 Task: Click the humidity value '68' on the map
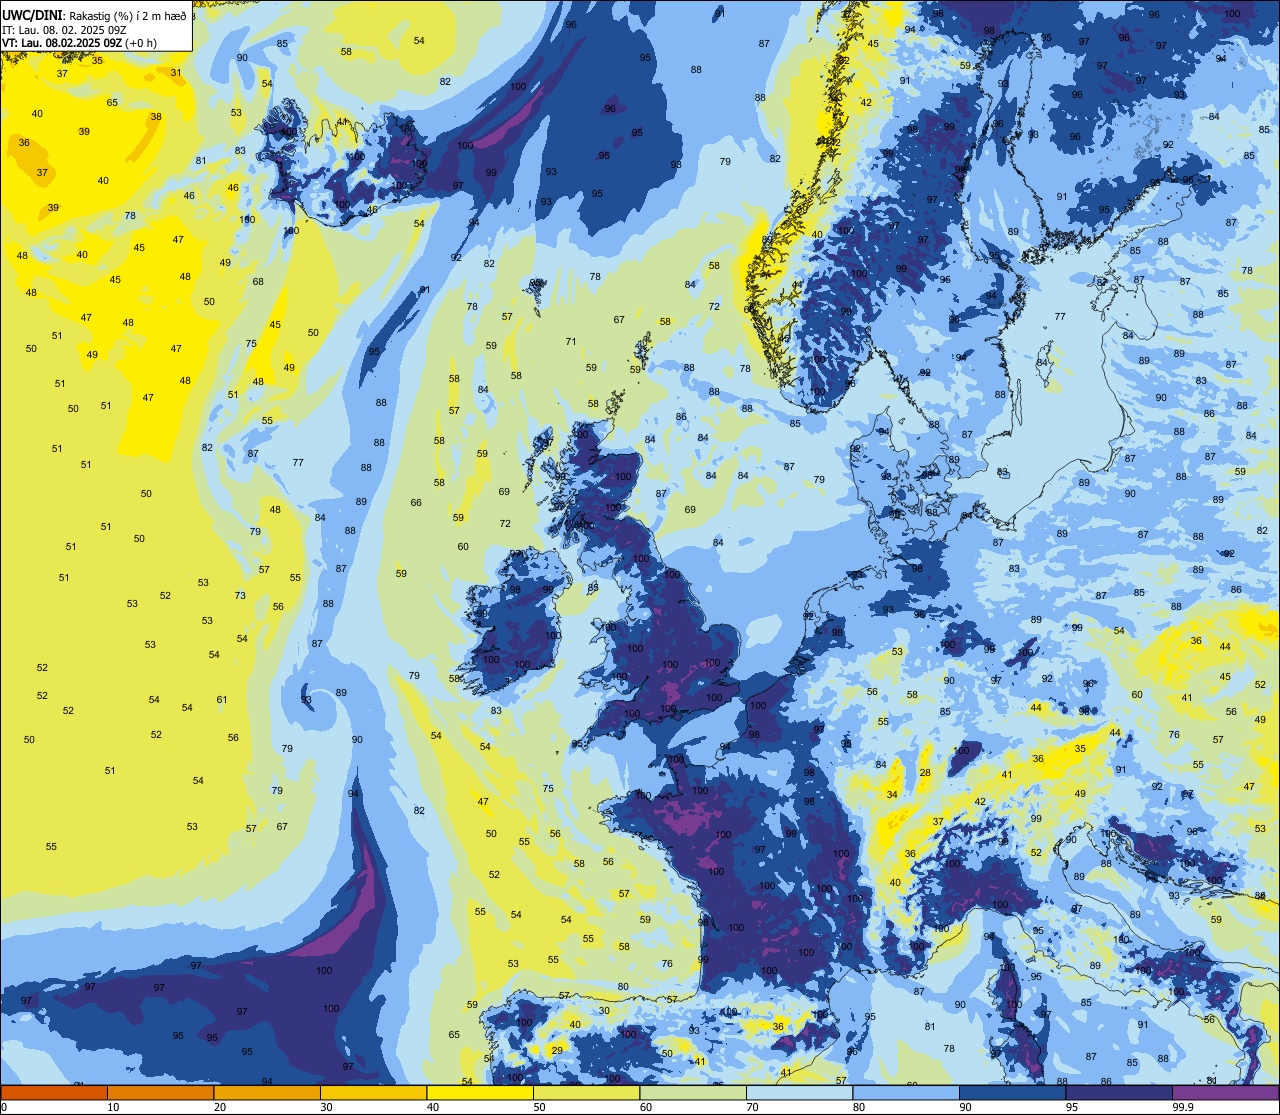click(x=258, y=282)
